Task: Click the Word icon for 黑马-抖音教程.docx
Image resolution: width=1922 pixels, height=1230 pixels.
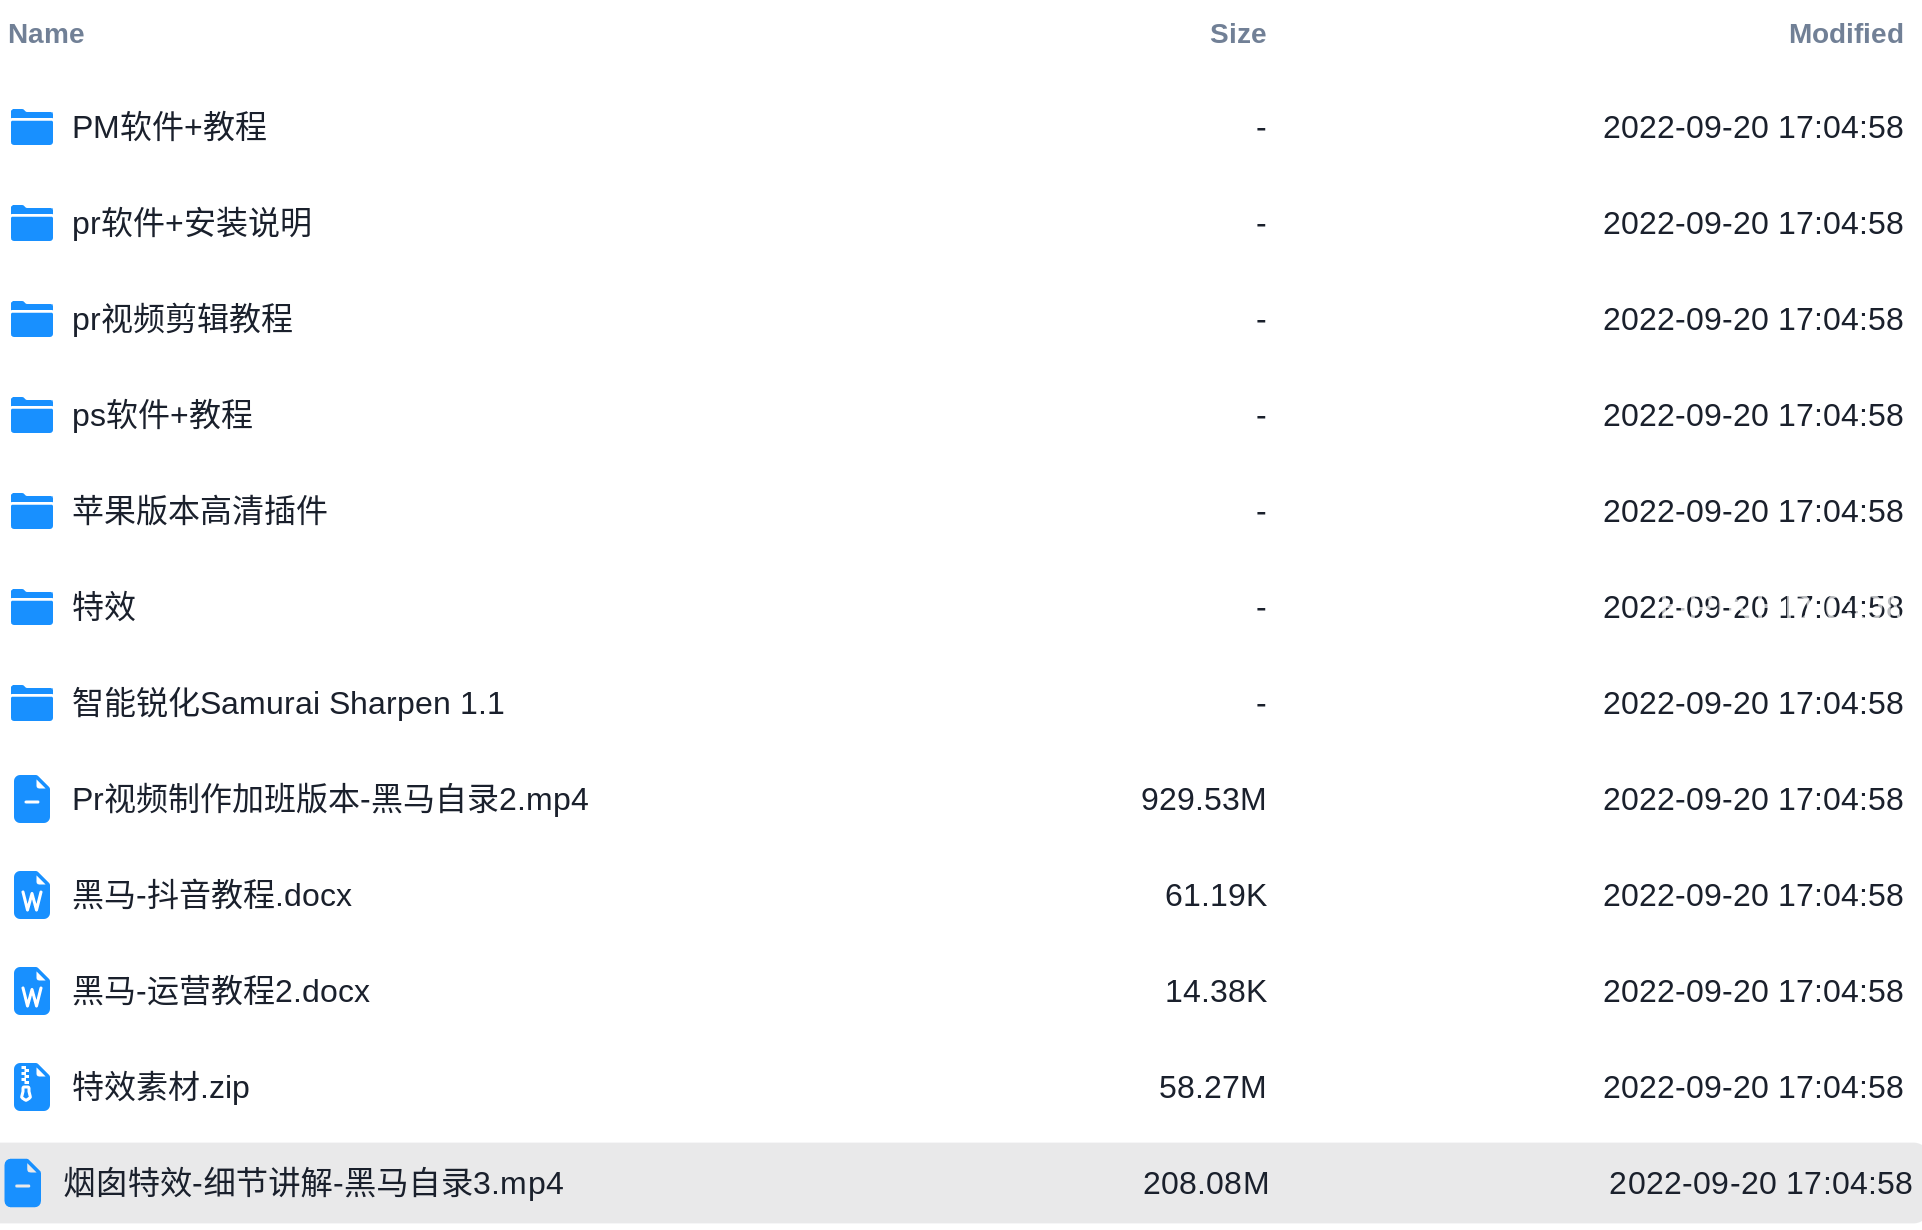Action: 32,895
